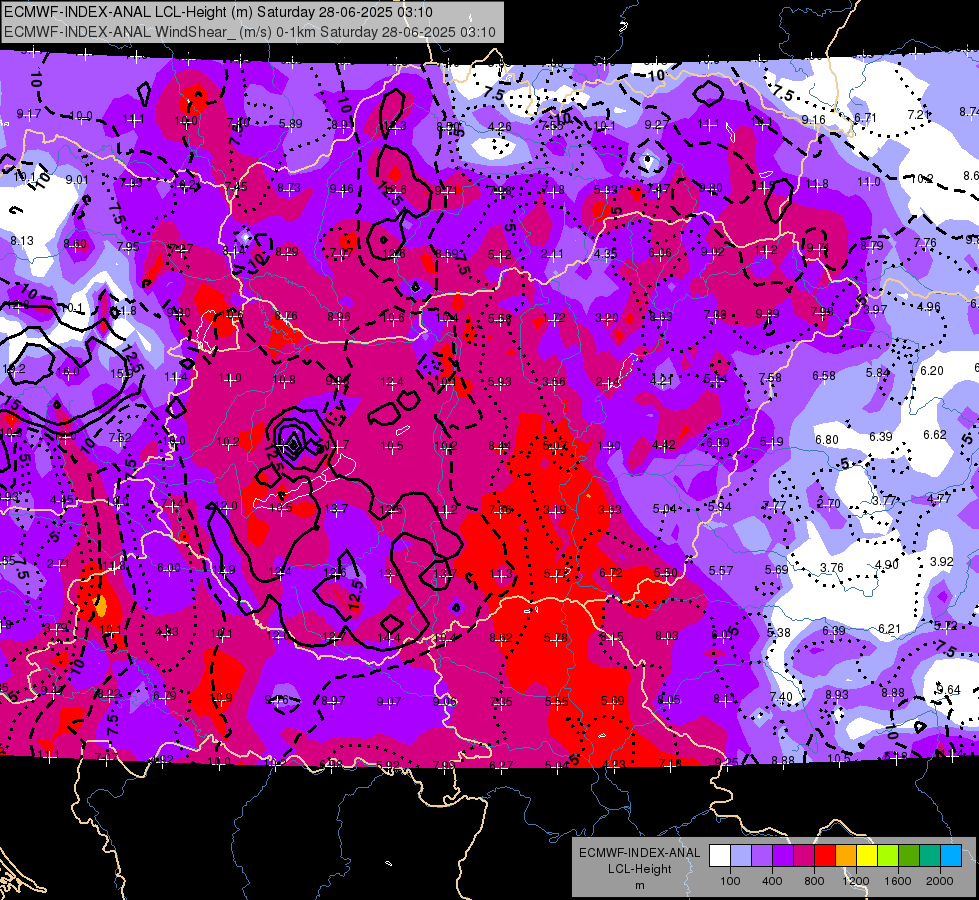The width and height of the screenshot is (979, 900).
Task: Click the legend tick value 2000
Action: click(x=939, y=881)
